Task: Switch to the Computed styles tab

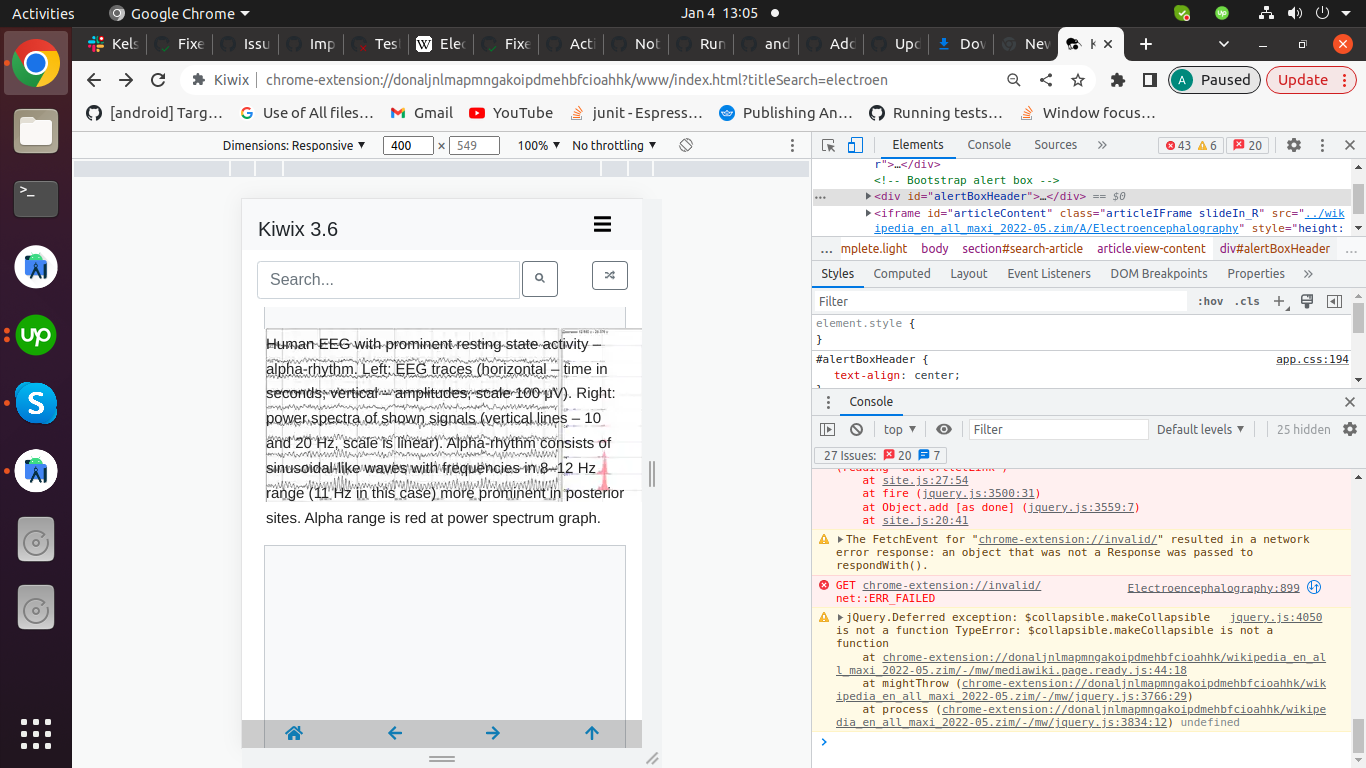Action: pos(902,273)
